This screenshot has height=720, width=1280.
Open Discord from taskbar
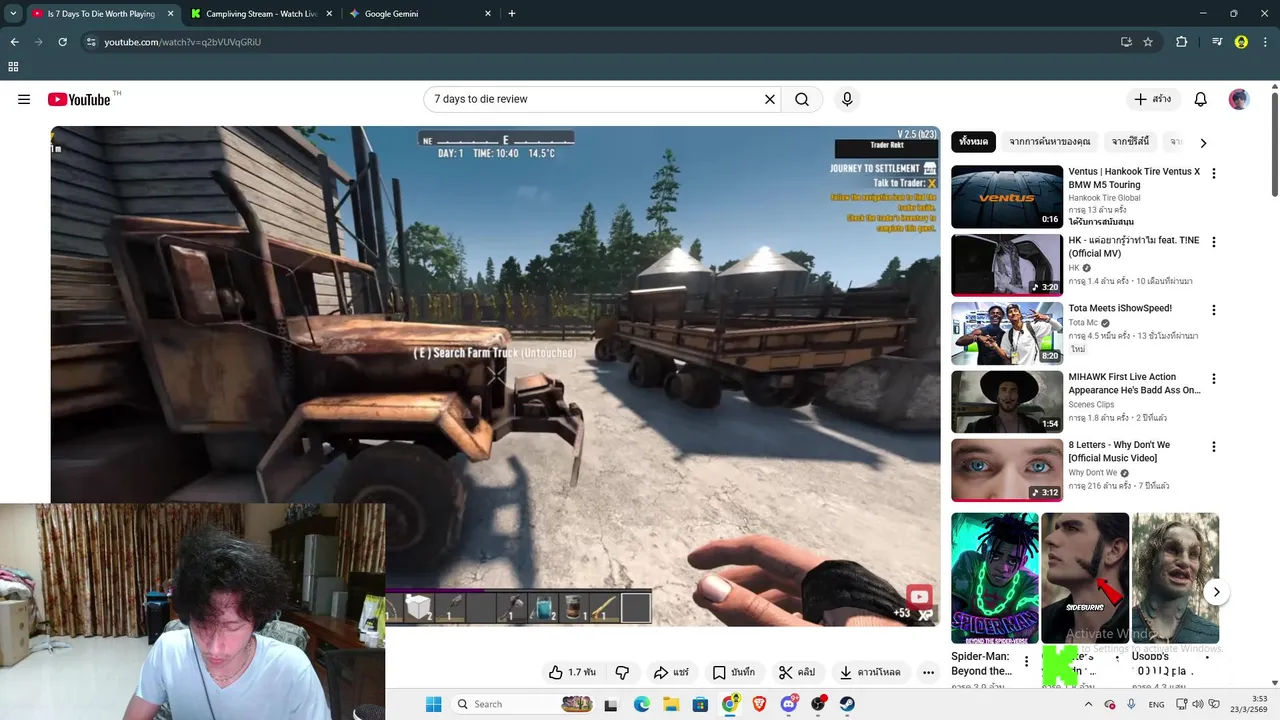tap(789, 704)
